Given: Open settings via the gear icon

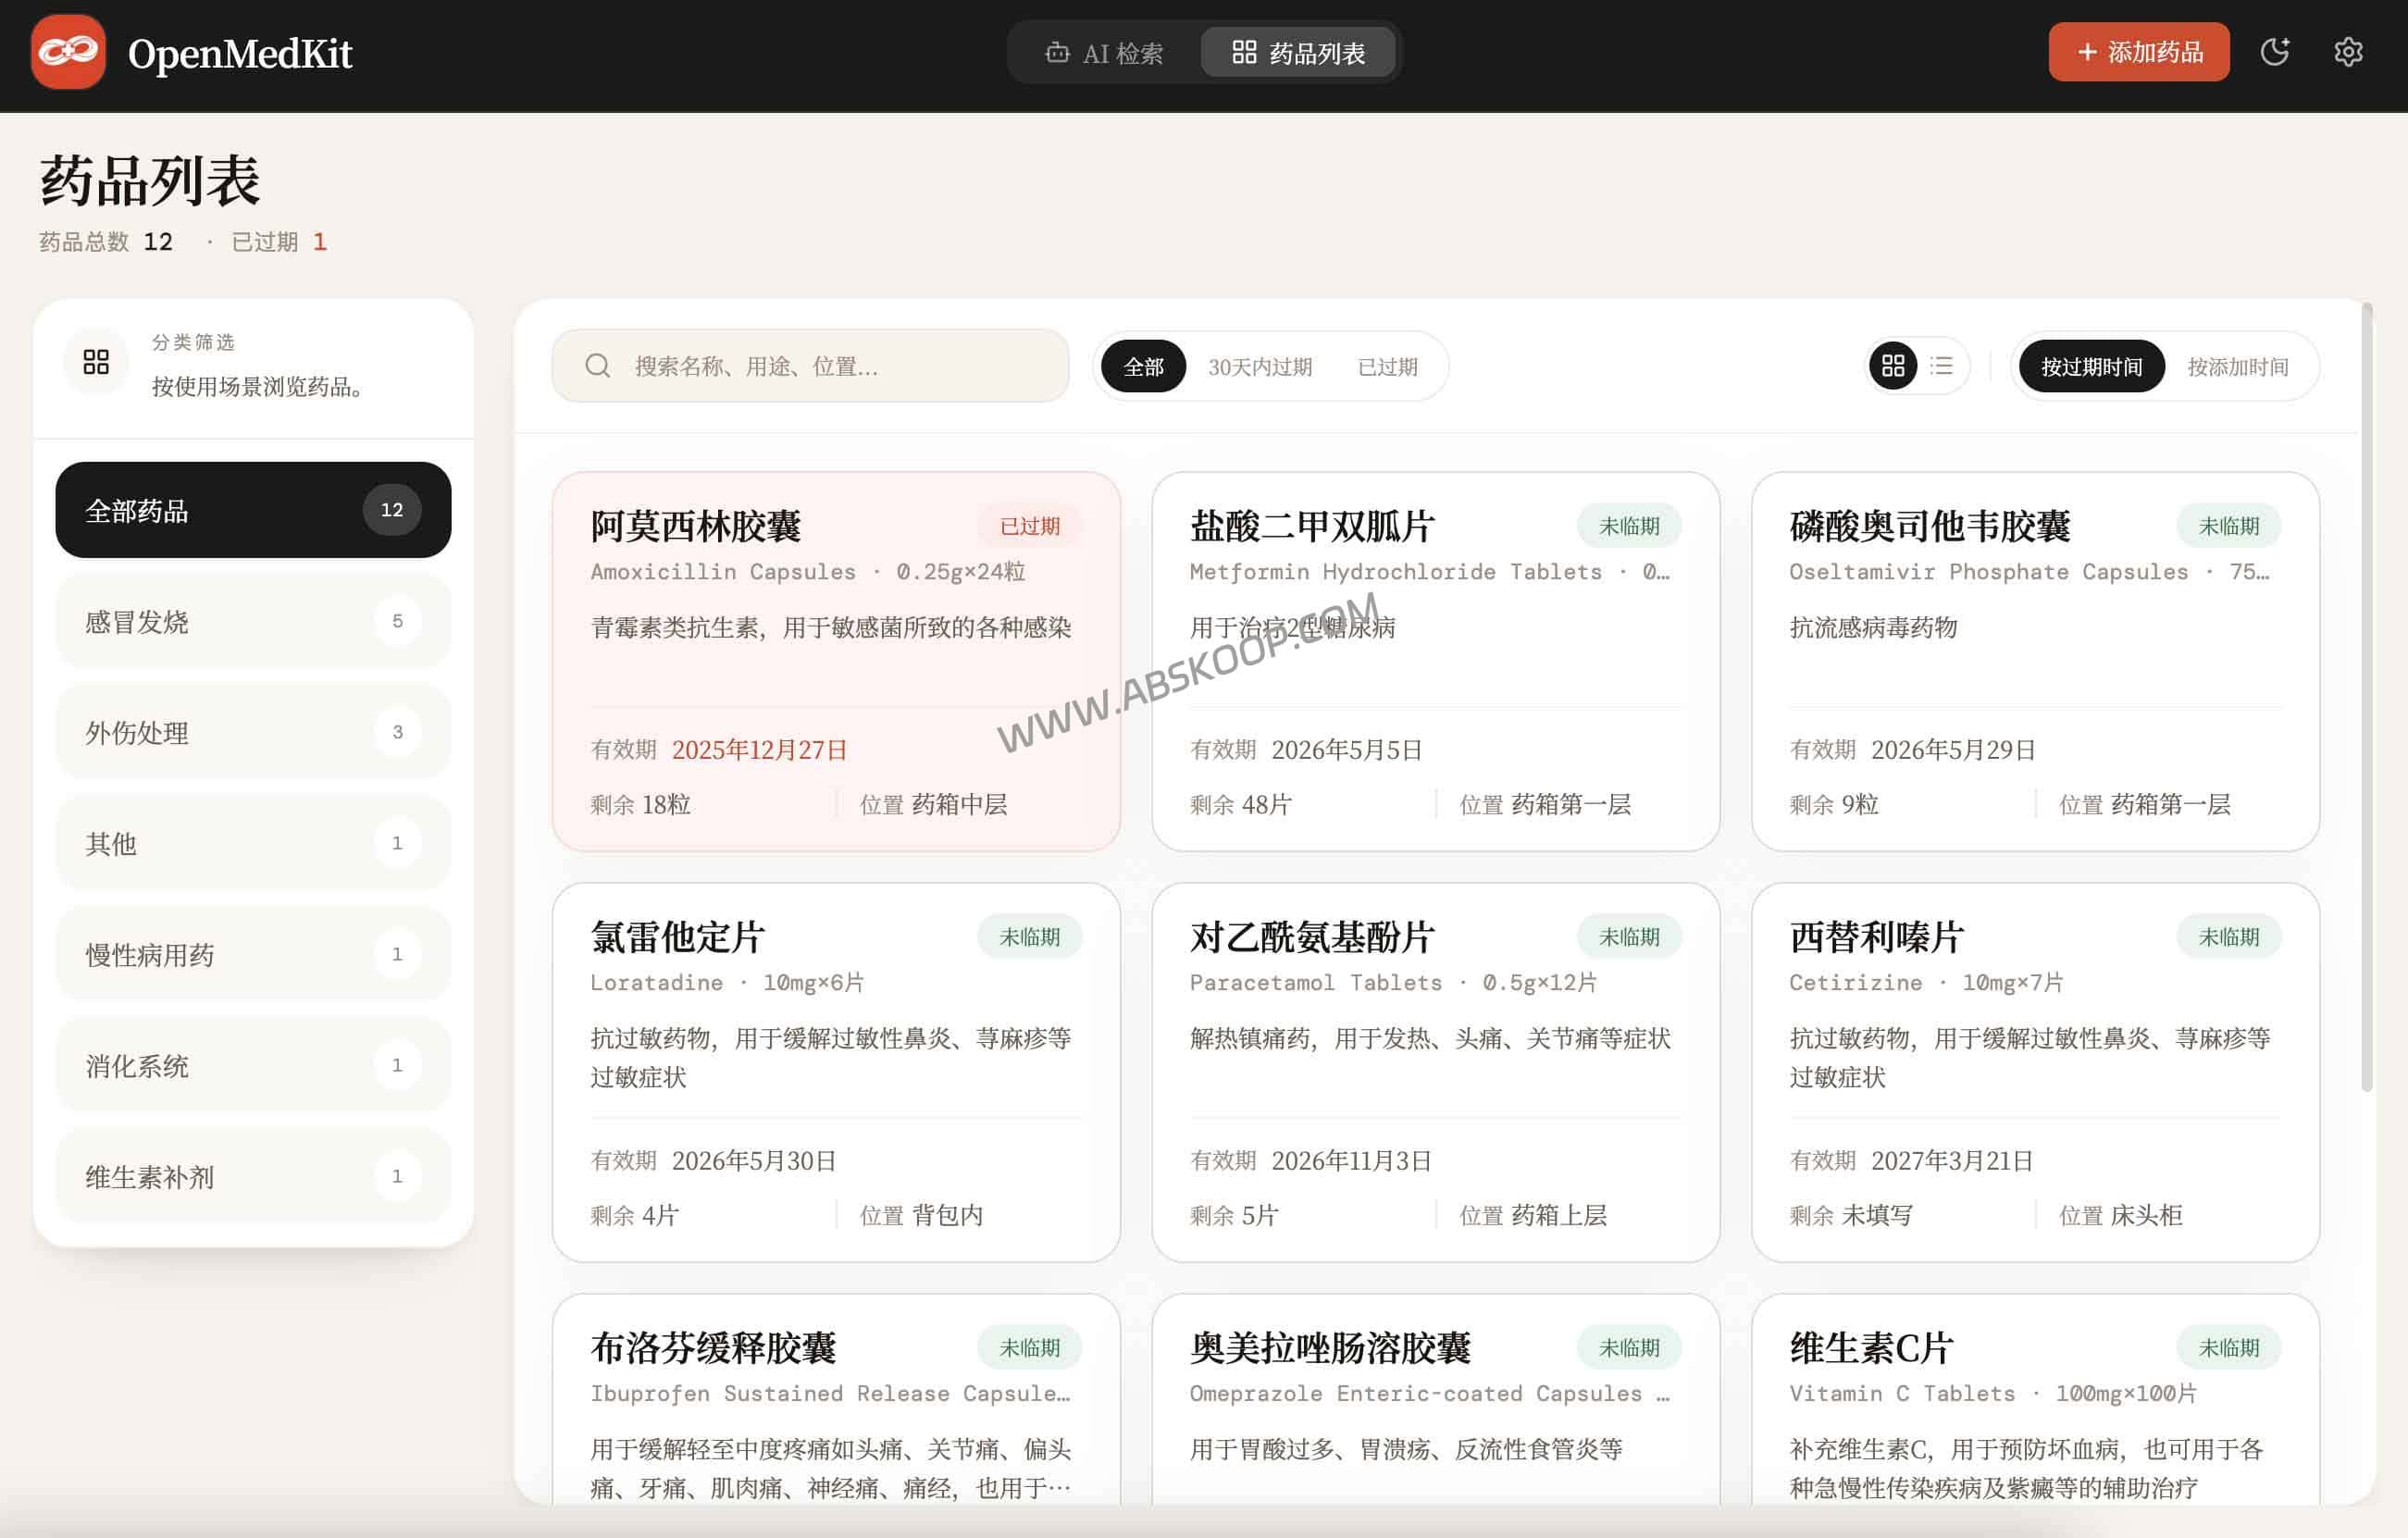Looking at the screenshot, I should coord(2349,52).
